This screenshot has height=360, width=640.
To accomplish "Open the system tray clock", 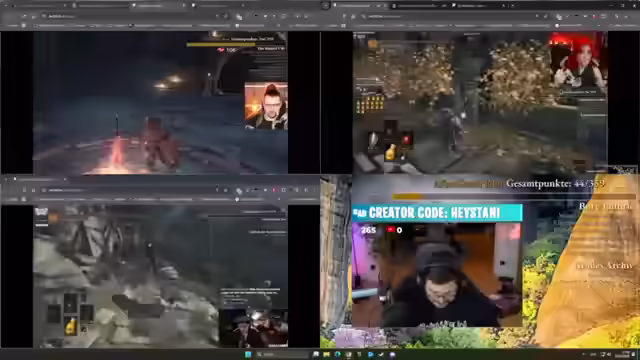I will [622, 354].
